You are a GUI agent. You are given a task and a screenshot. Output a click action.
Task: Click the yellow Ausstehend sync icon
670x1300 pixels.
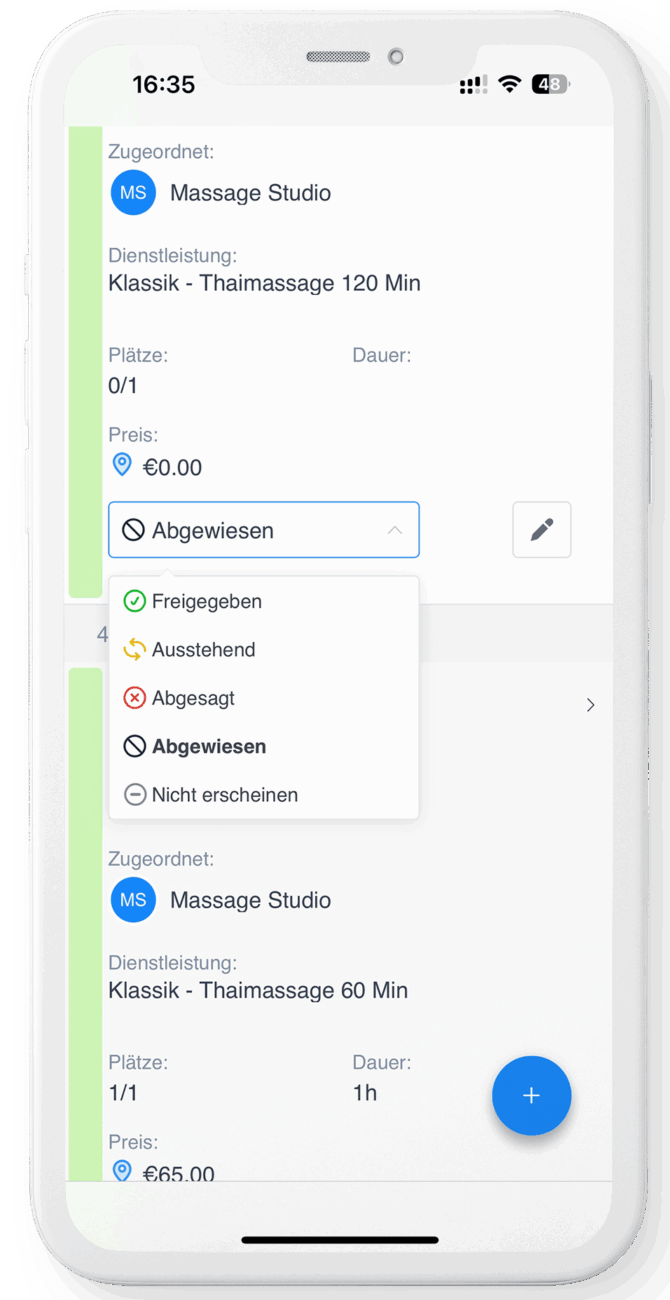[x=134, y=650]
